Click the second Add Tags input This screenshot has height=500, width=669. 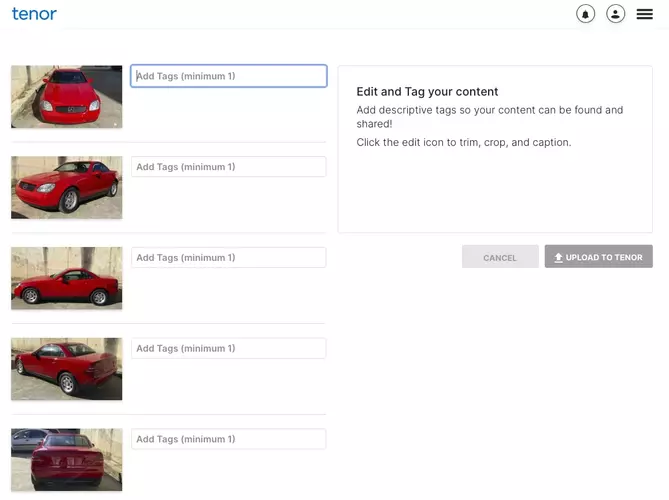228,167
